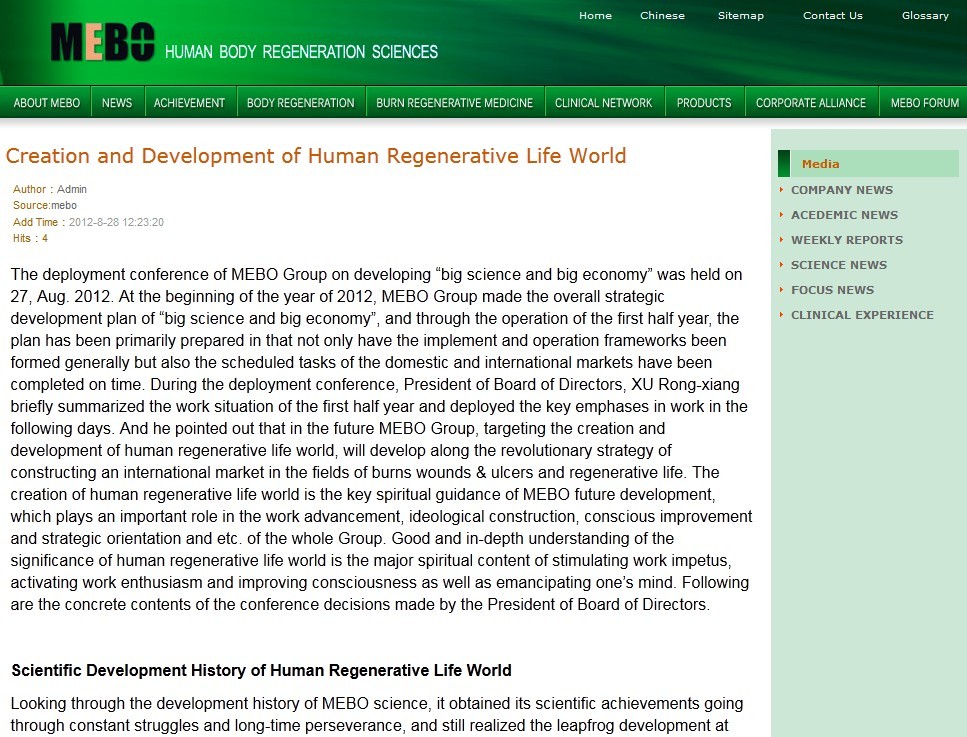Open the Corporate Alliance menu
This screenshot has height=737, width=967.
811,102
